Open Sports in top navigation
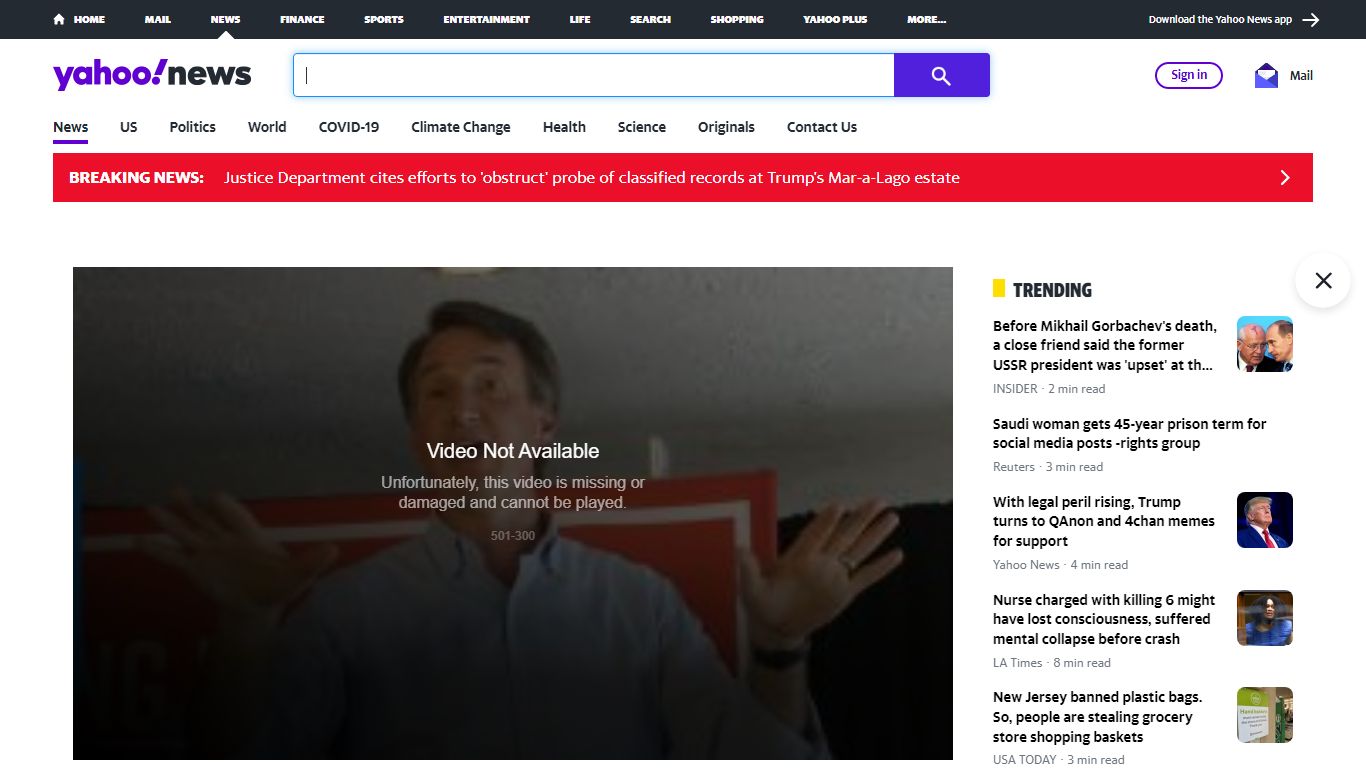 coord(384,19)
